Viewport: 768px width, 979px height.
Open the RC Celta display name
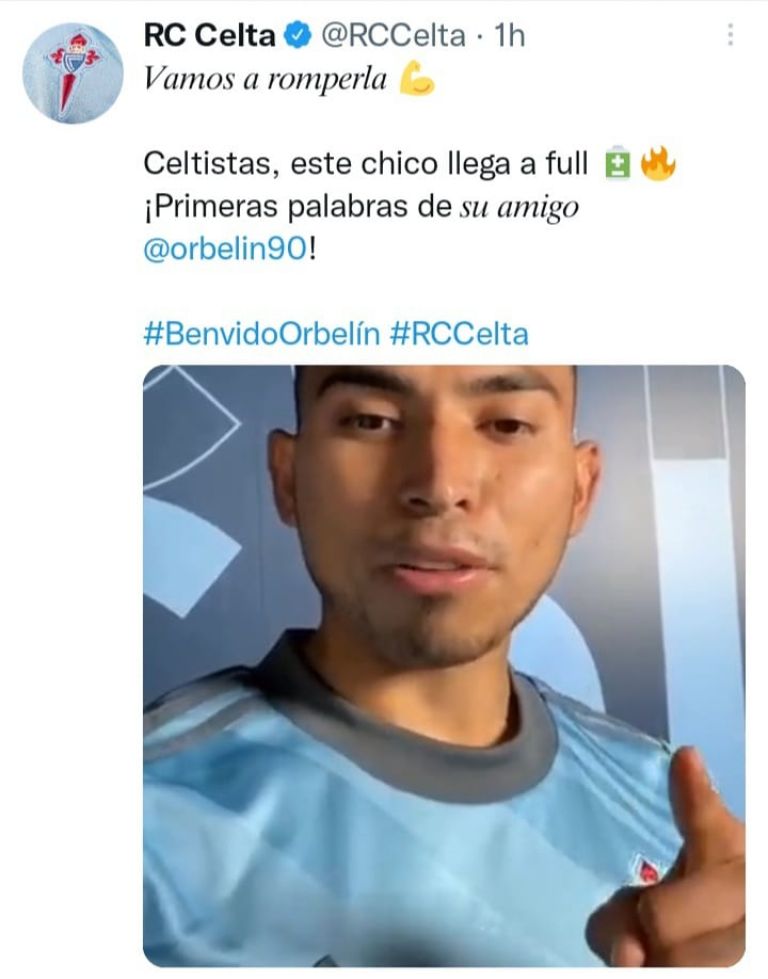[209, 35]
